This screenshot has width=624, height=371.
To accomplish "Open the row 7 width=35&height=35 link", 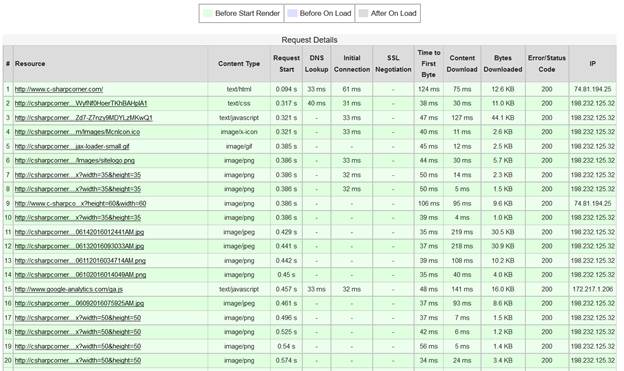I will 78,175.
